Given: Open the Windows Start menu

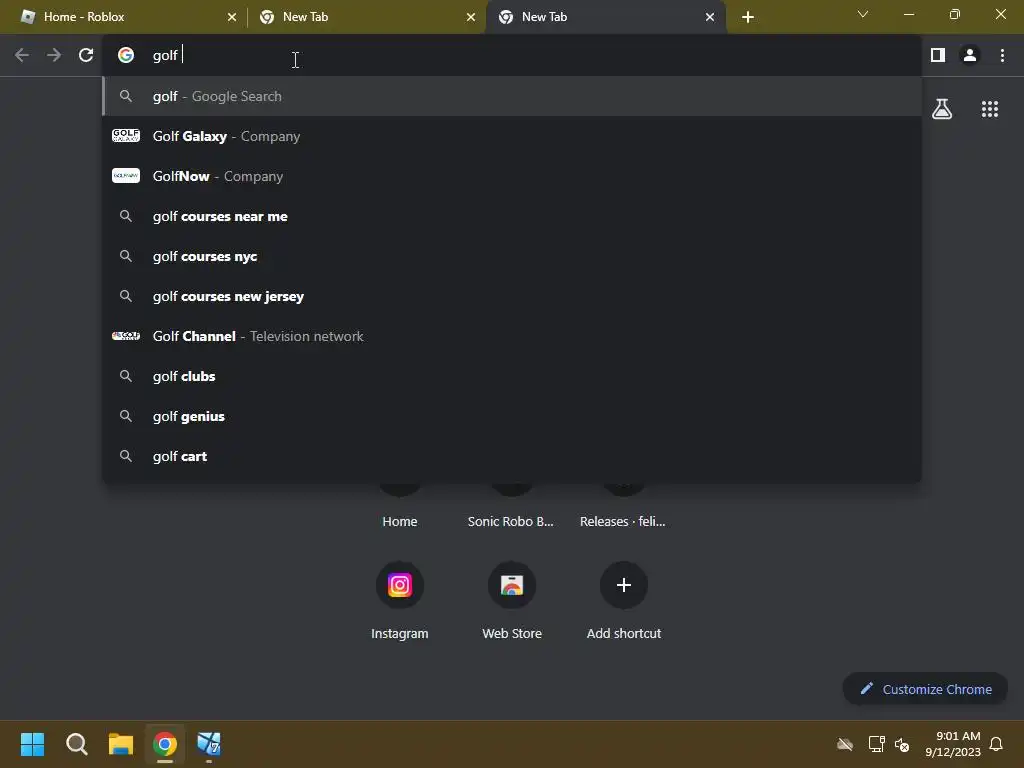Looking at the screenshot, I should pyautogui.click(x=32, y=744).
